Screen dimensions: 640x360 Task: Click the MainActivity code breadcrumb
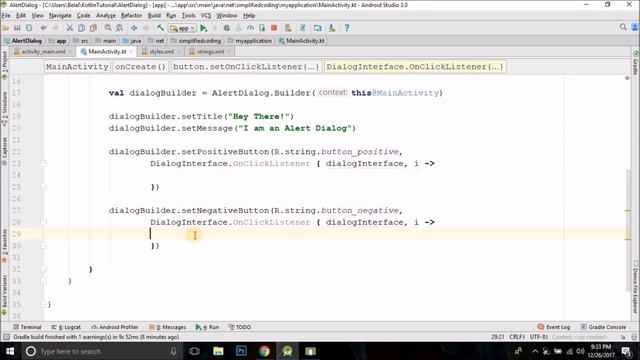[x=77, y=67]
